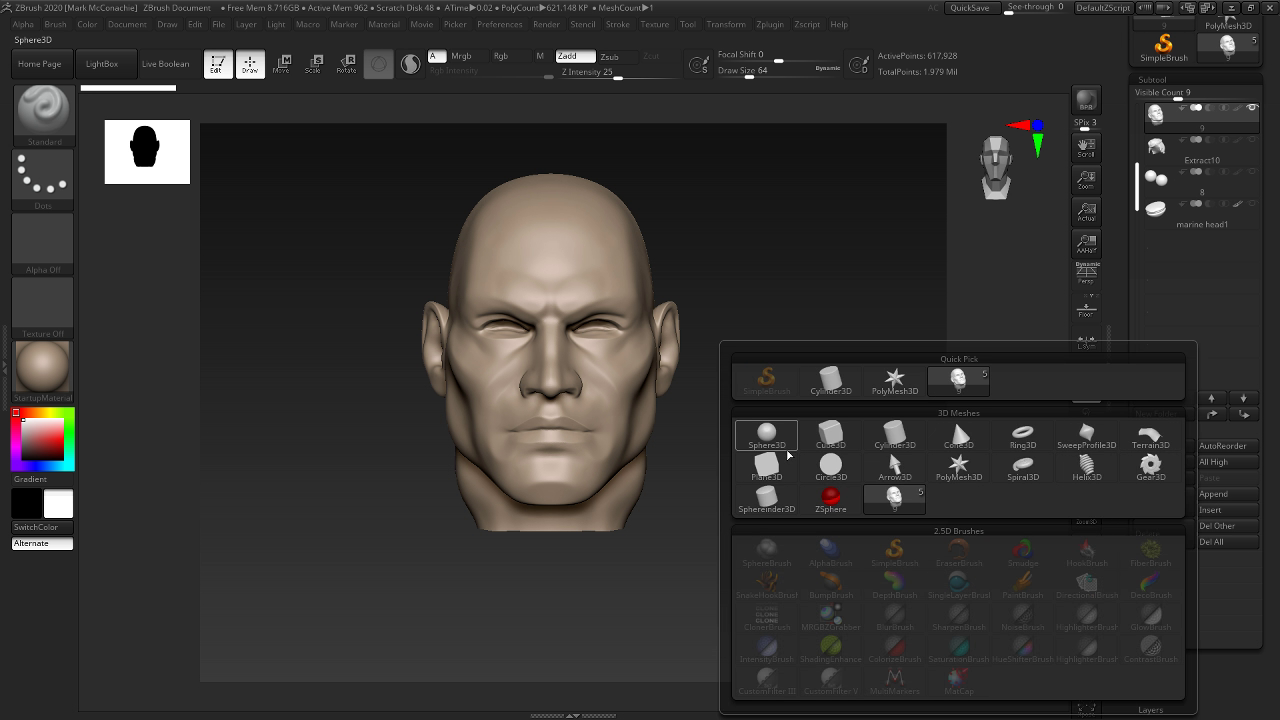This screenshot has width=1280, height=720.
Task: Pick PolyMesh3D in the 3D Meshes section
Action: (x=958, y=468)
